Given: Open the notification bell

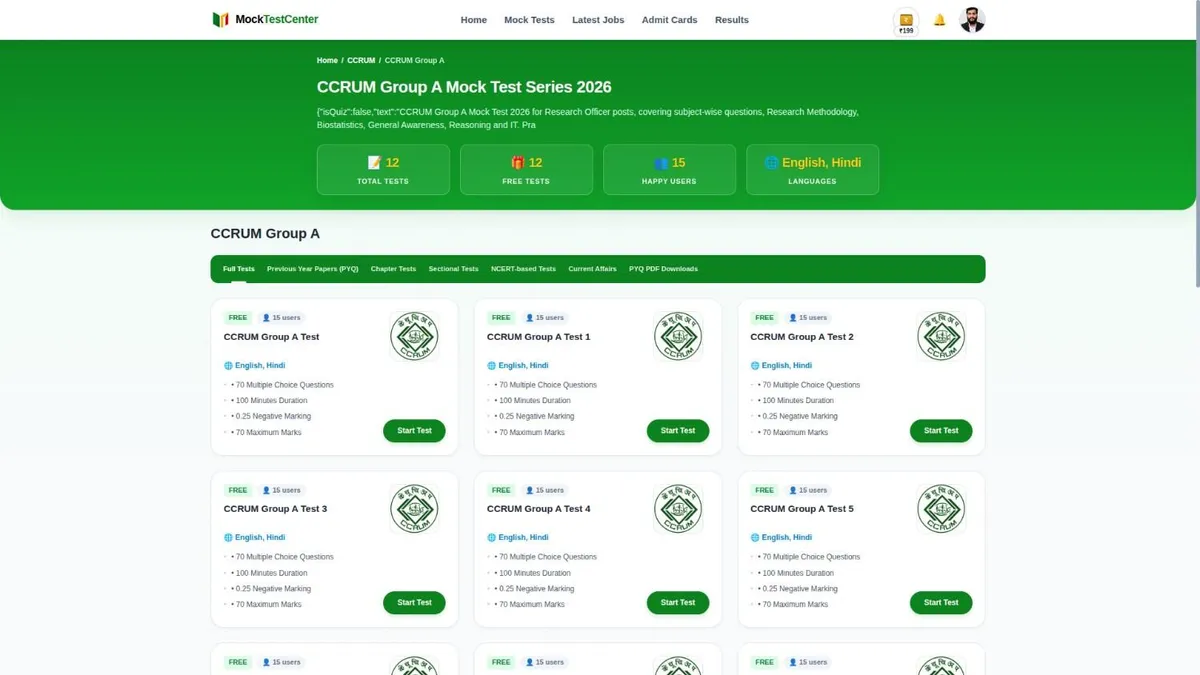Looking at the screenshot, I should (x=939, y=19).
